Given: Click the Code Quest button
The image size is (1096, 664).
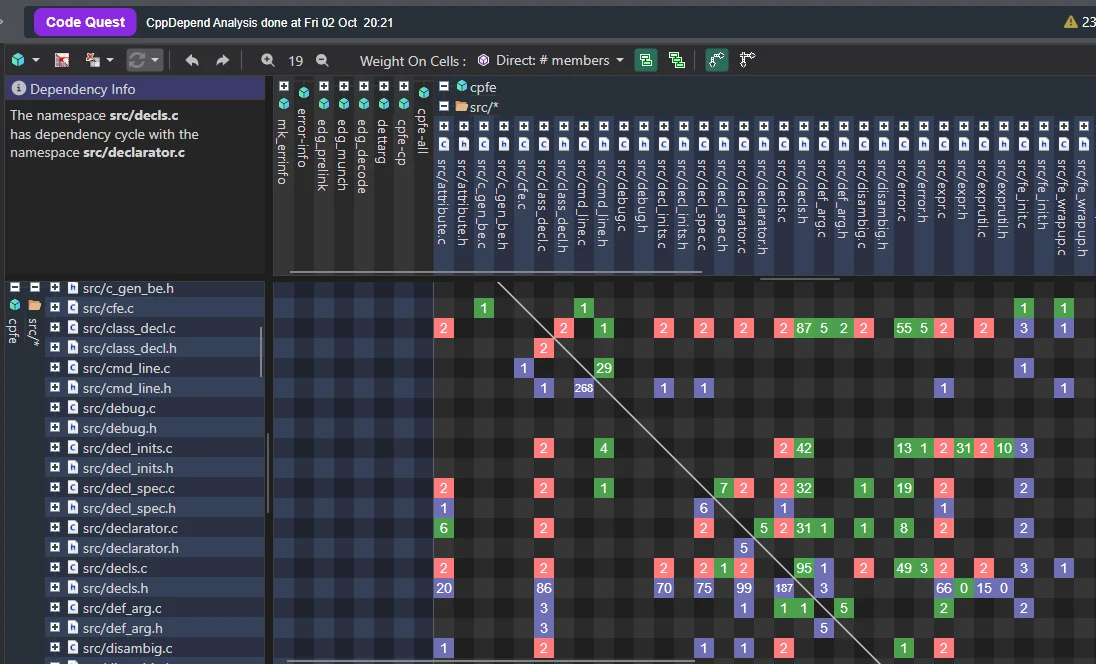Looking at the screenshot, I should (x=85, y=22).
